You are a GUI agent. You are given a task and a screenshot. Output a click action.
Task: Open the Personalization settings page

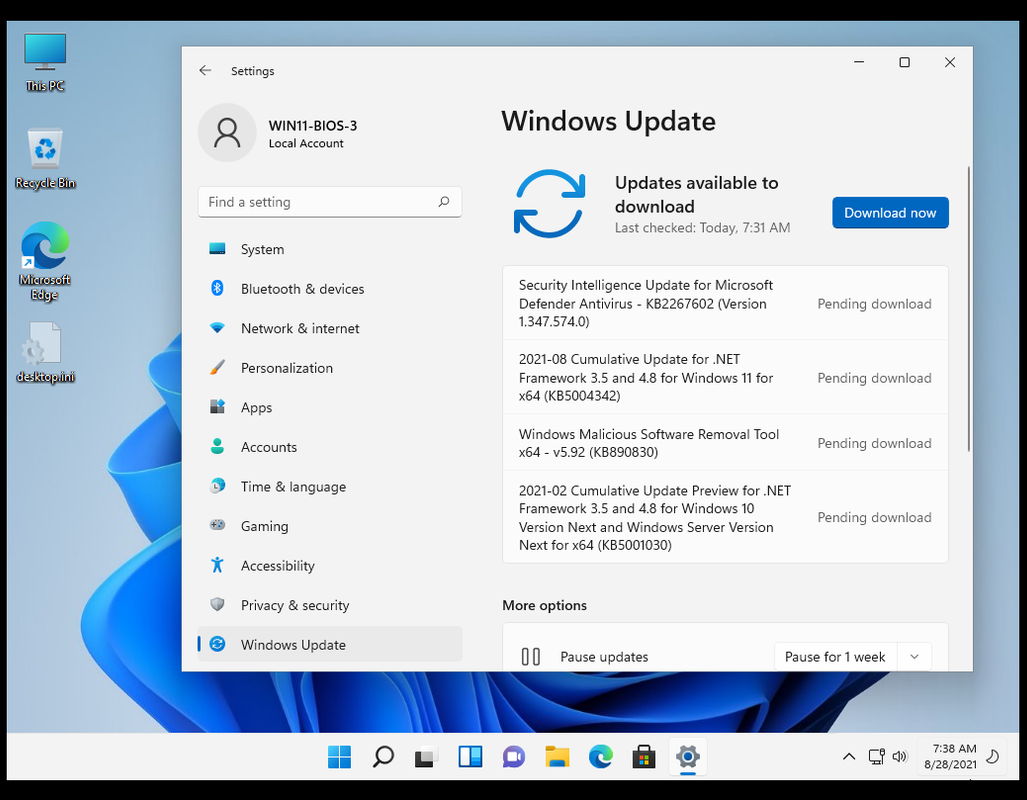[330, 368]
